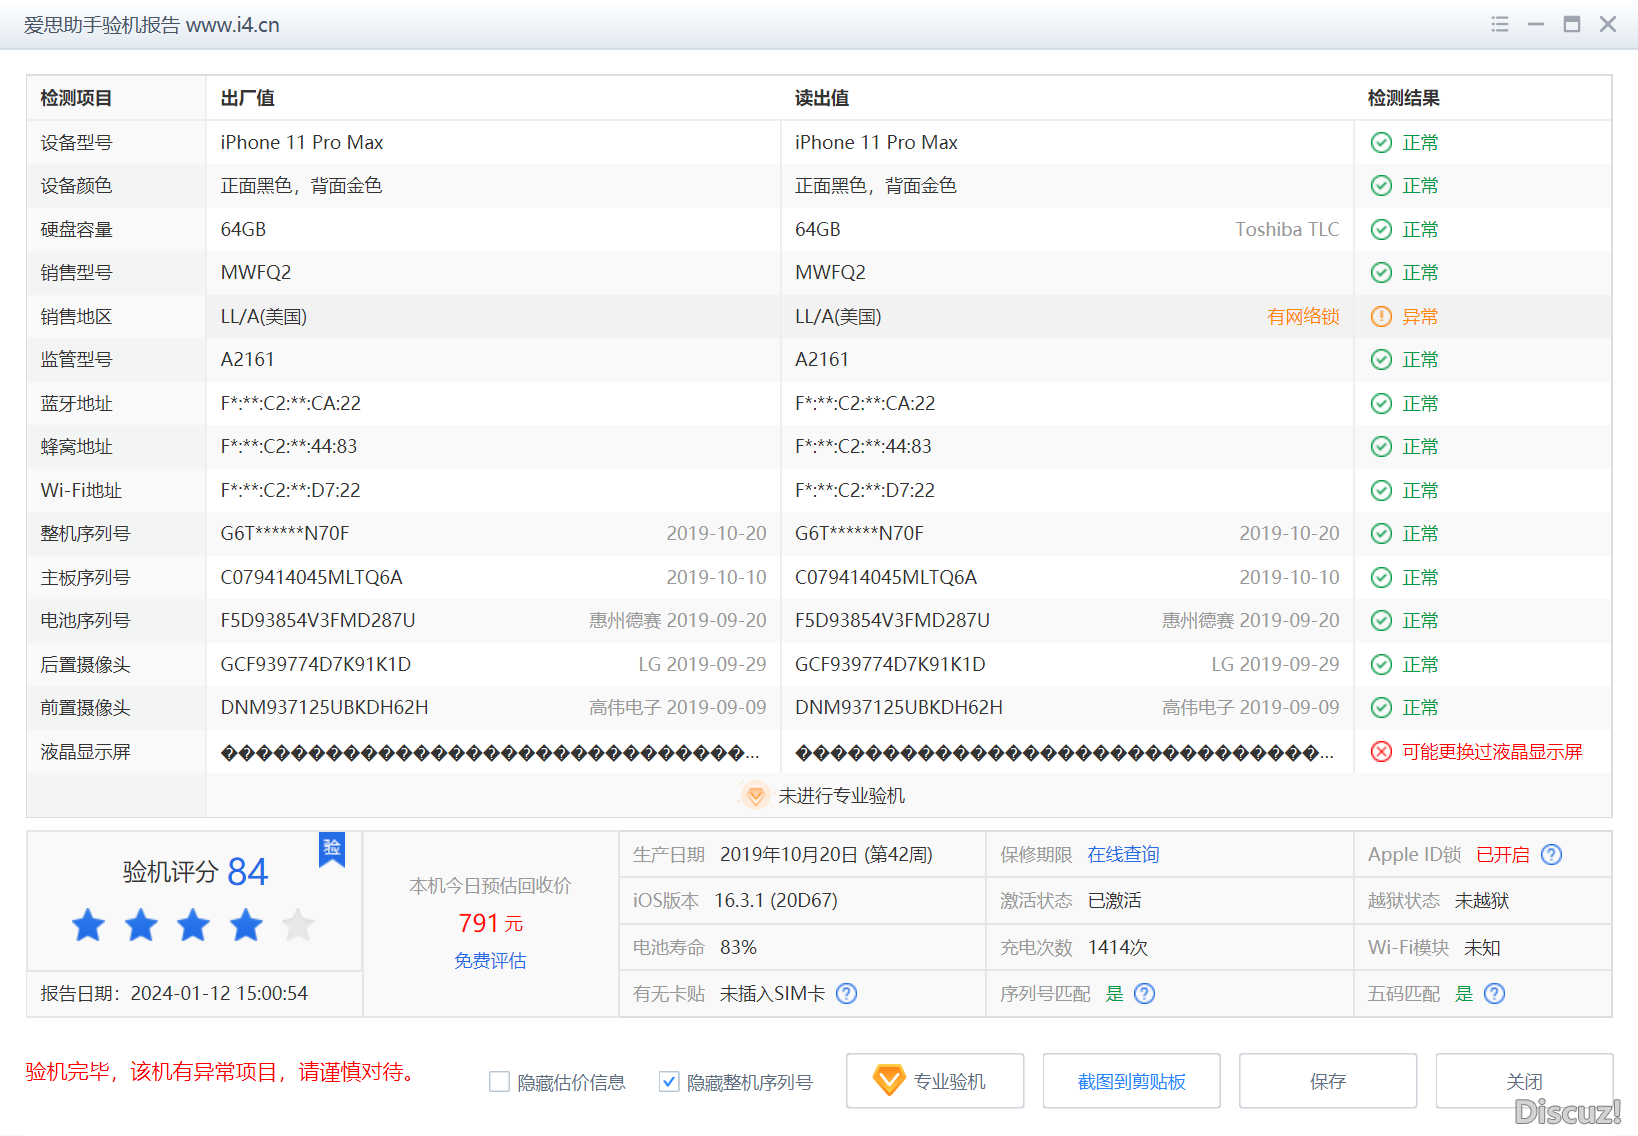Click the orange warning icon for 销售地区 row
1638x1136 pixels.
pos(1381,317)
